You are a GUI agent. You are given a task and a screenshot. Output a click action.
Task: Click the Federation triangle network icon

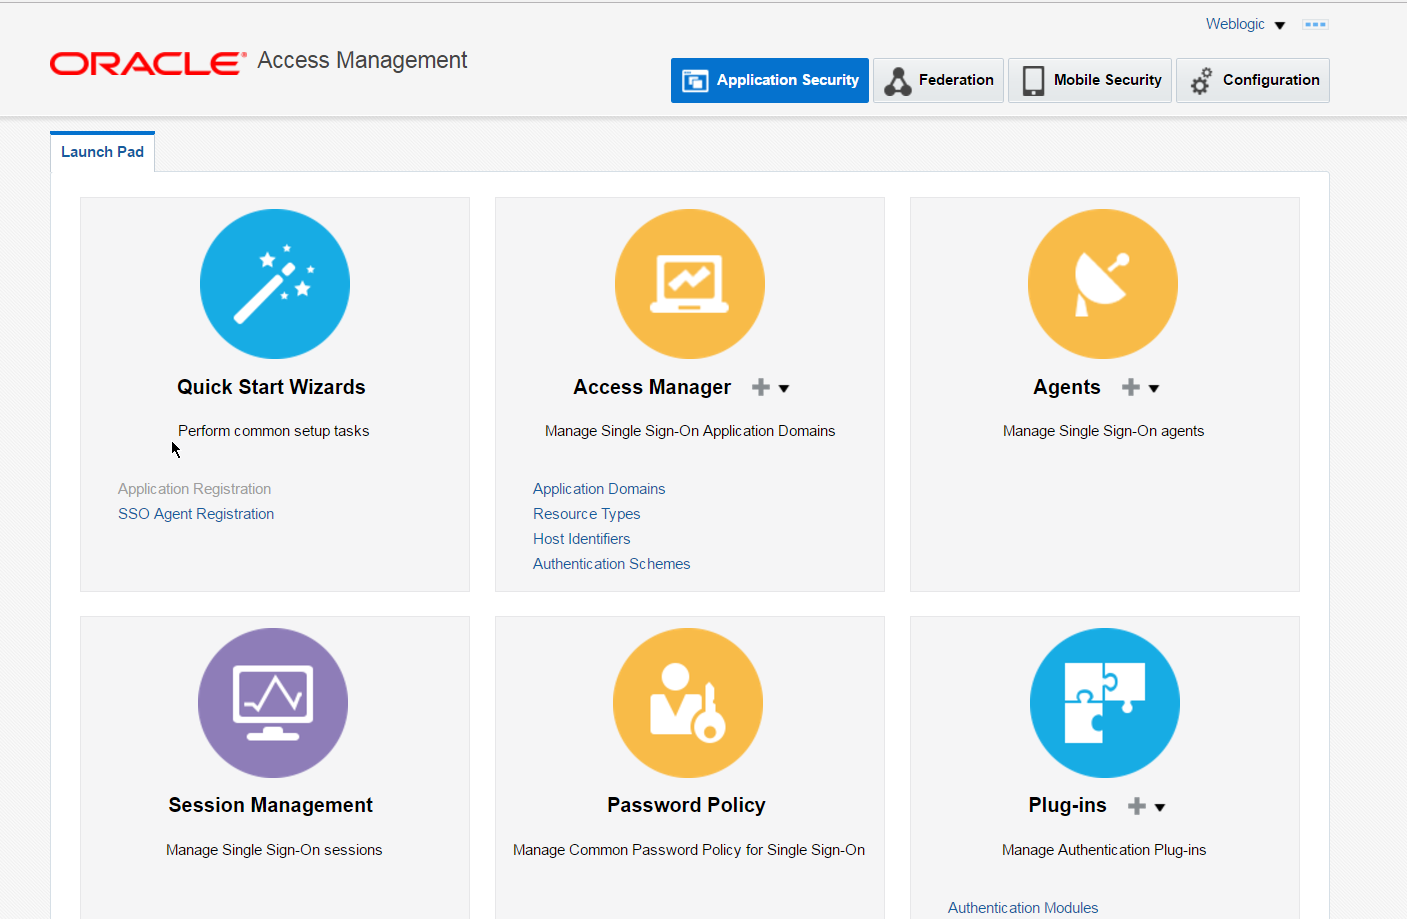click(898, 80)
